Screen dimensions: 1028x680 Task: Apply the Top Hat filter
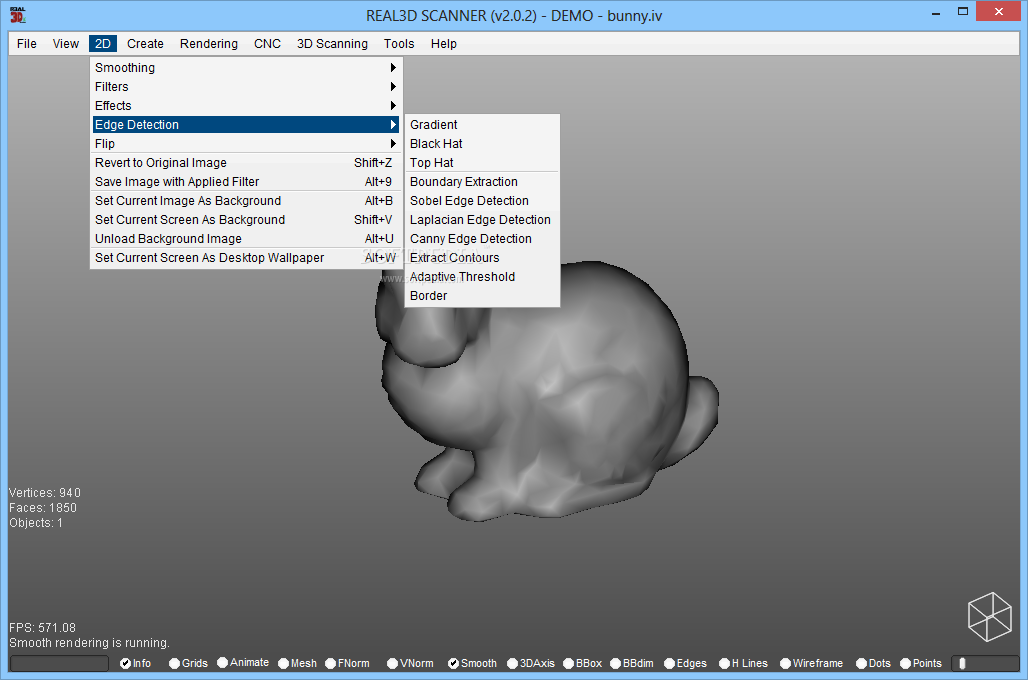tap(482, 163)
